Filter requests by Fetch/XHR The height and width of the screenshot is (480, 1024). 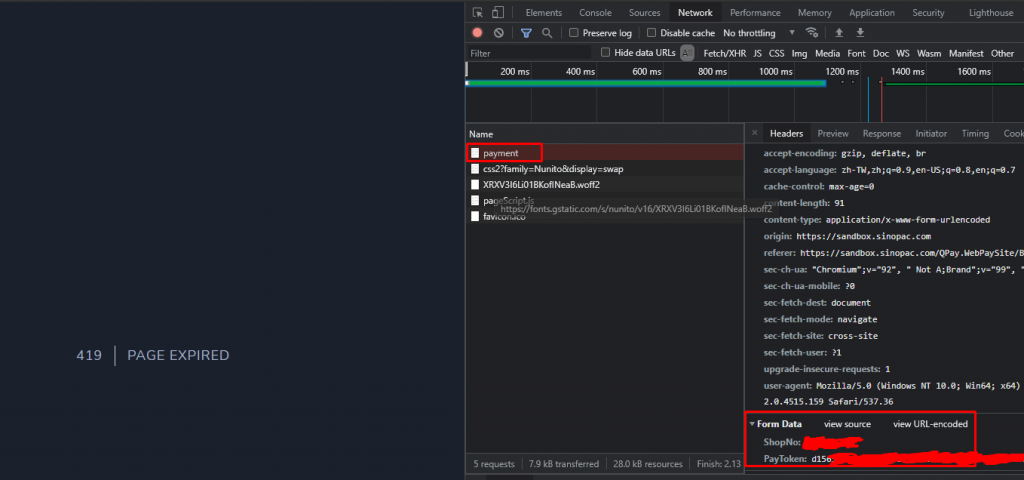point(724,54)
